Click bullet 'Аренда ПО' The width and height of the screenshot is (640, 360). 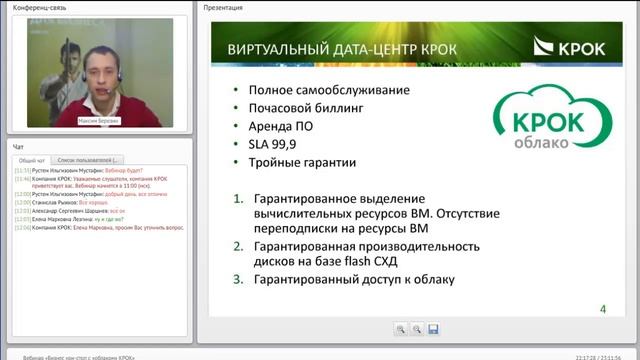click(x=281, y=126)
